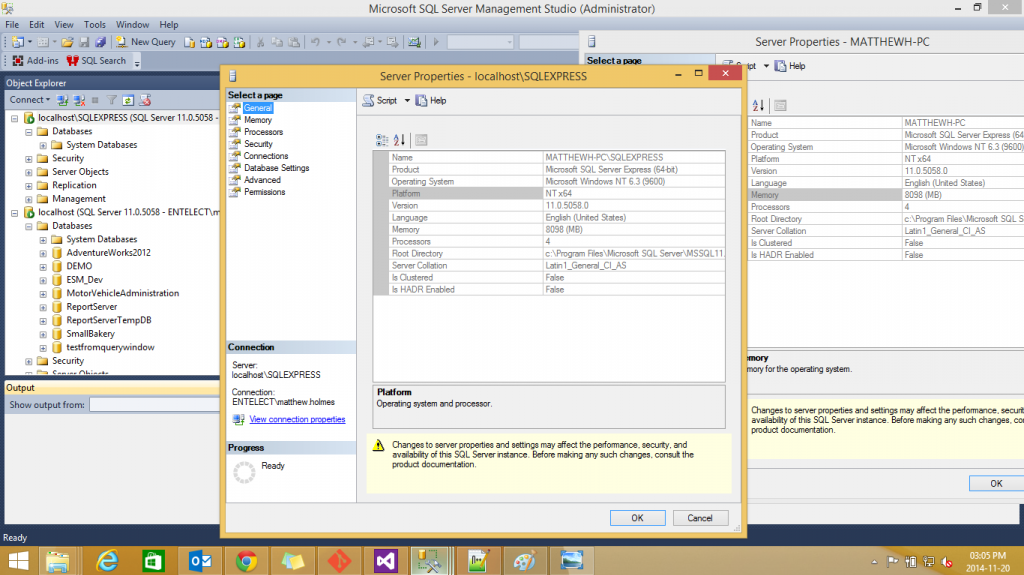Click OK in localhost\SQLEXPRESS properties dialog
Viewport: 1024px width, 575px height.
pos(637,518)
